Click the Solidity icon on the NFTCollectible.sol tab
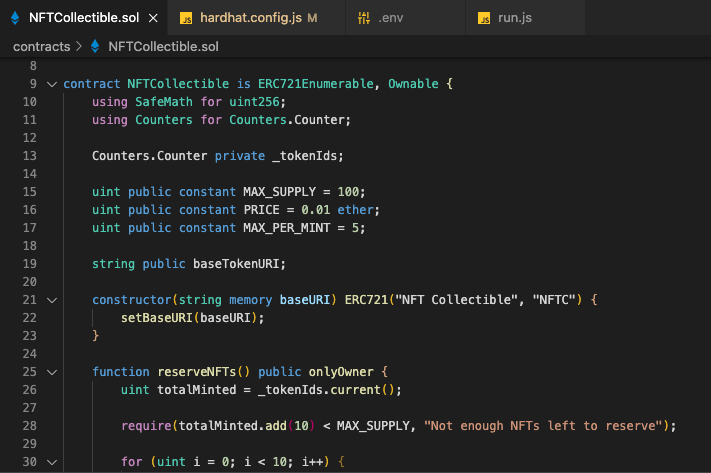Screen dimensions: 711x473 coord(15,18)
